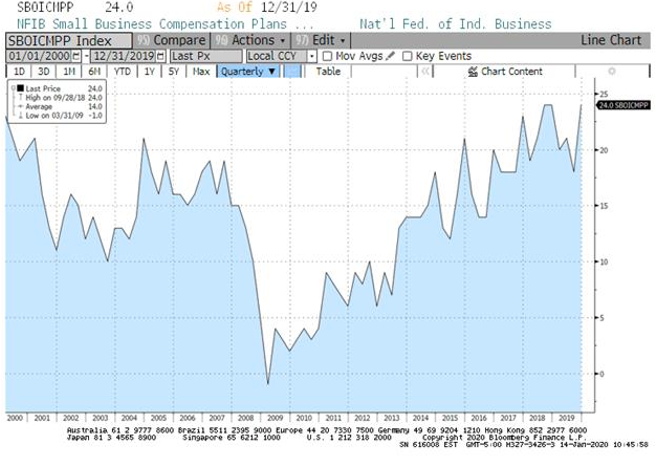Open the end date calendar picker
The image size is (657, 460).
click(162, 56)
